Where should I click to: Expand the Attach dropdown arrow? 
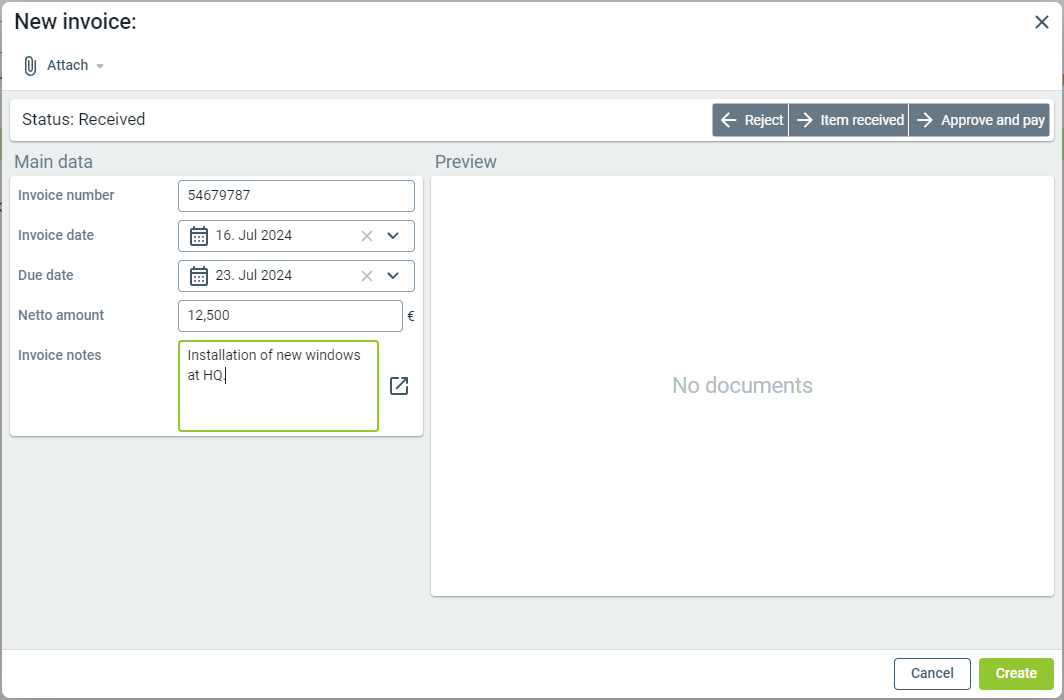coord(99,66)
